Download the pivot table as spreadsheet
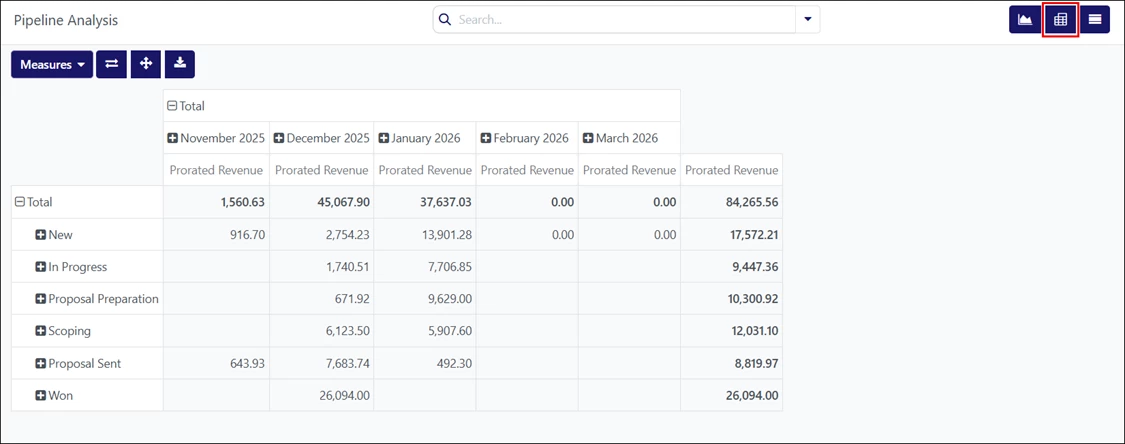The width and height of the screenshot is (1125, 444). coord(180,64)
